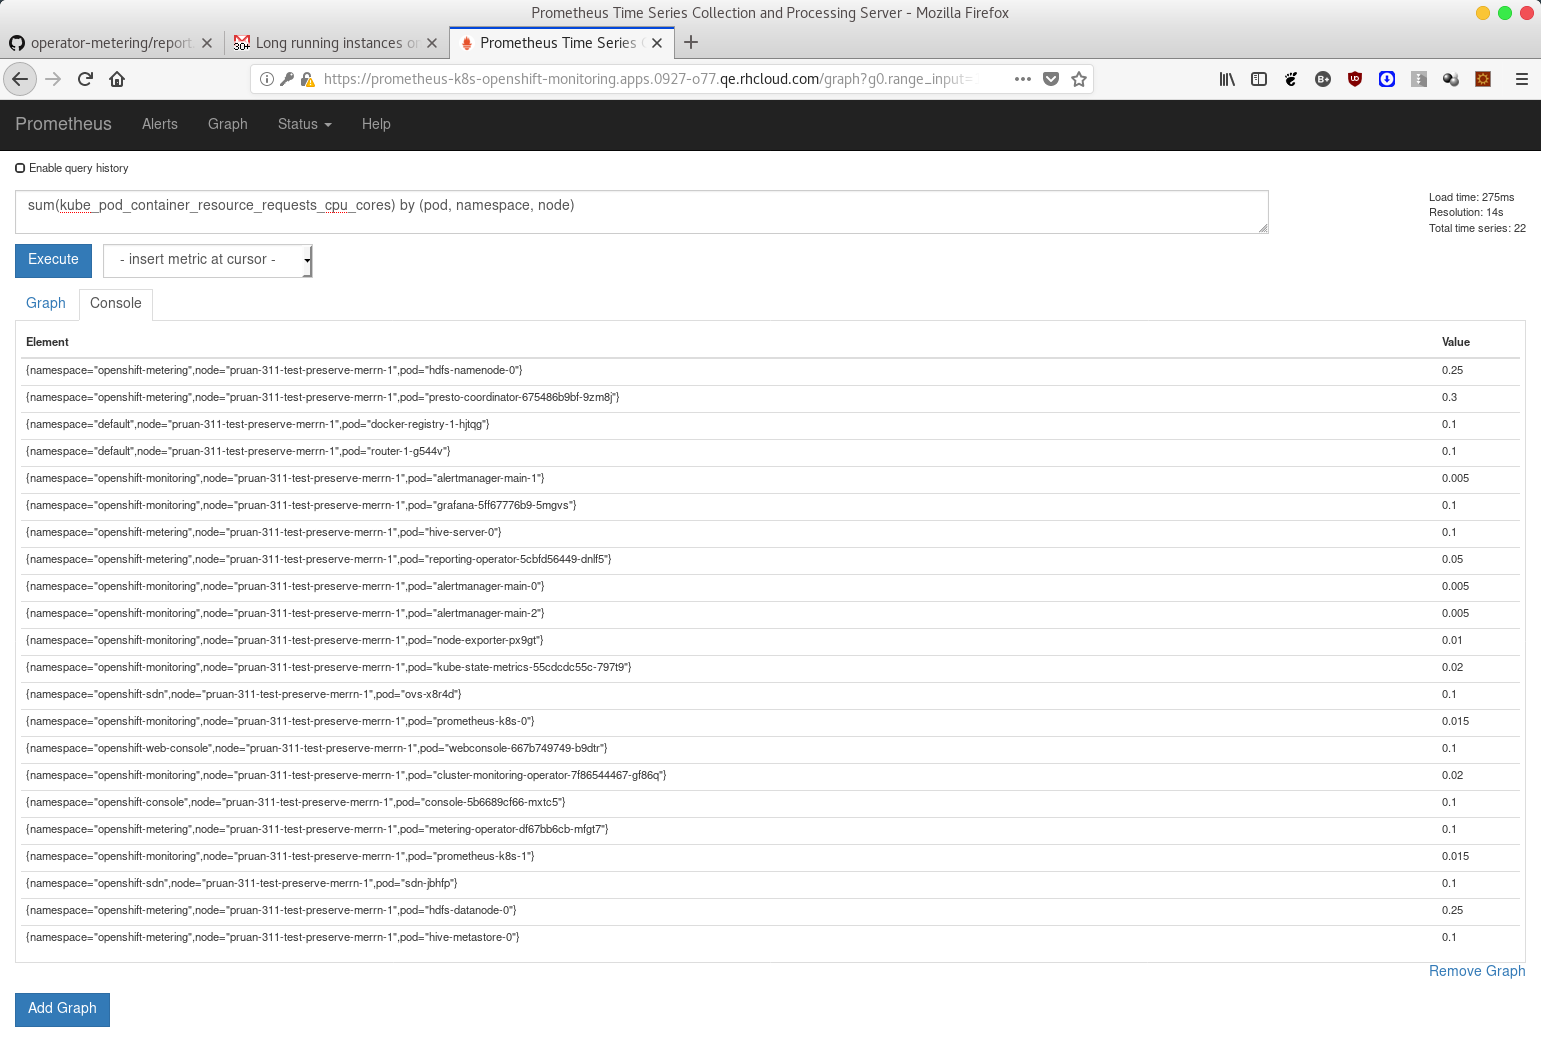Open the Alerts page
This screenshot has height=1046, width=1541.
(x=160, y=124)
